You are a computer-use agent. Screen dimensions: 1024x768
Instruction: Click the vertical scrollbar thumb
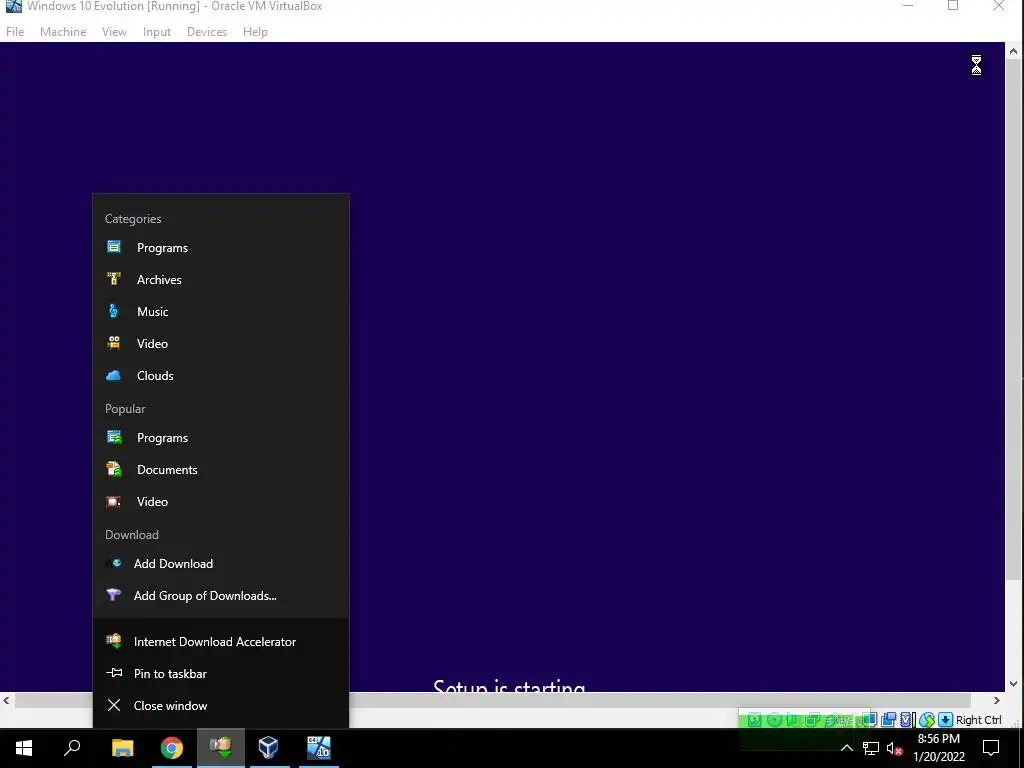pos(1013,319)
